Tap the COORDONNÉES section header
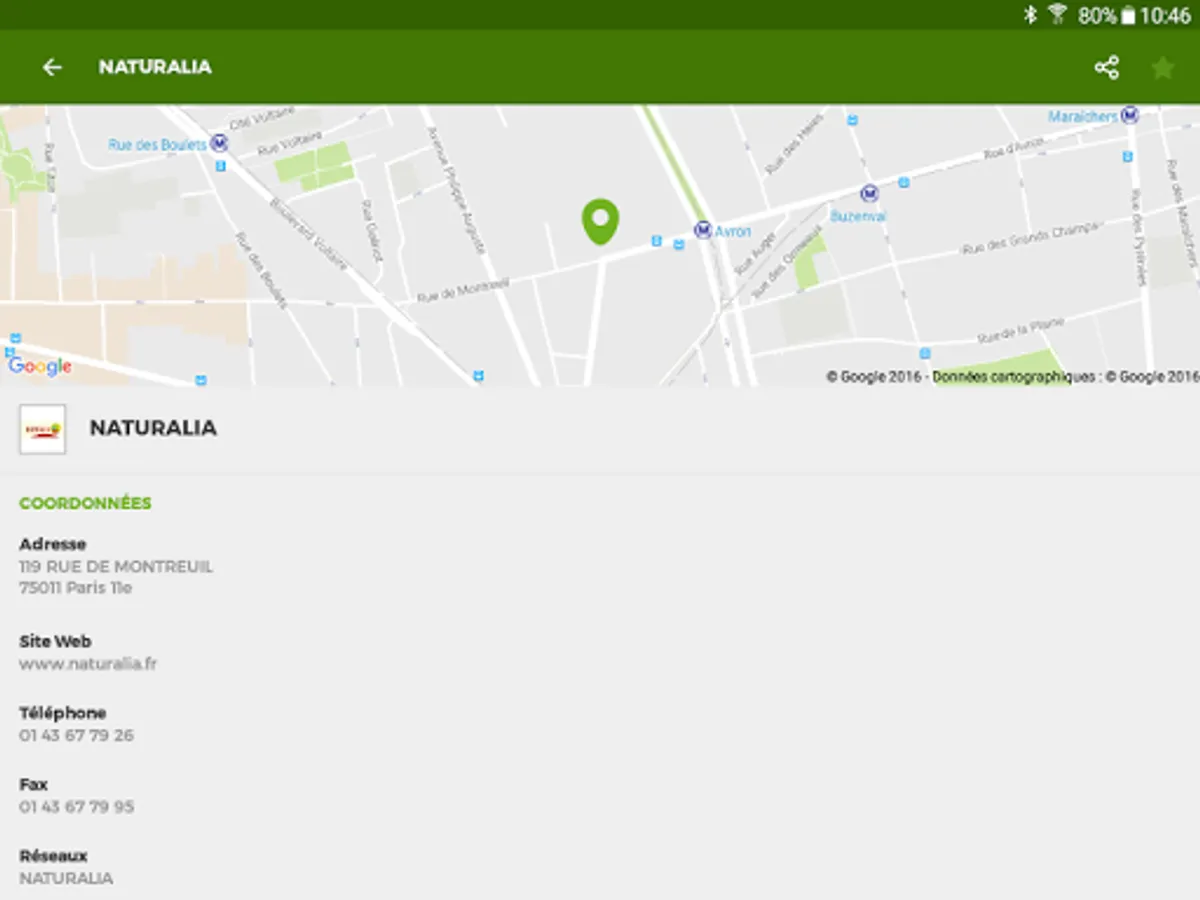This screenshot has height=900, width=1200. coord(85,503)
